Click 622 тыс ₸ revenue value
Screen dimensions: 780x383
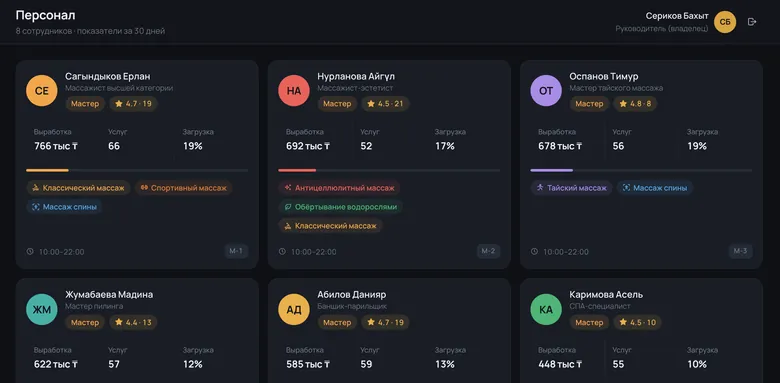(x=56, y=364)
